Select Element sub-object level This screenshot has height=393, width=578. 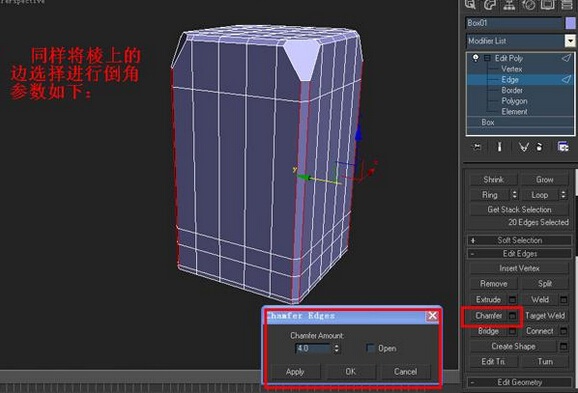tap(514, 111)
